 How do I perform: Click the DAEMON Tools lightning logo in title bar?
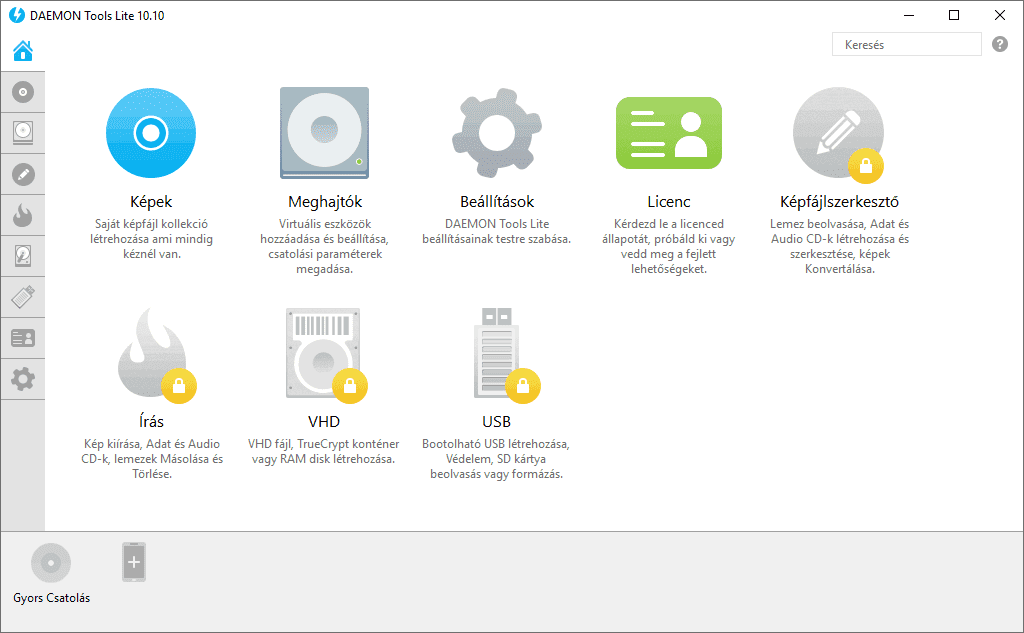[17, 15]
